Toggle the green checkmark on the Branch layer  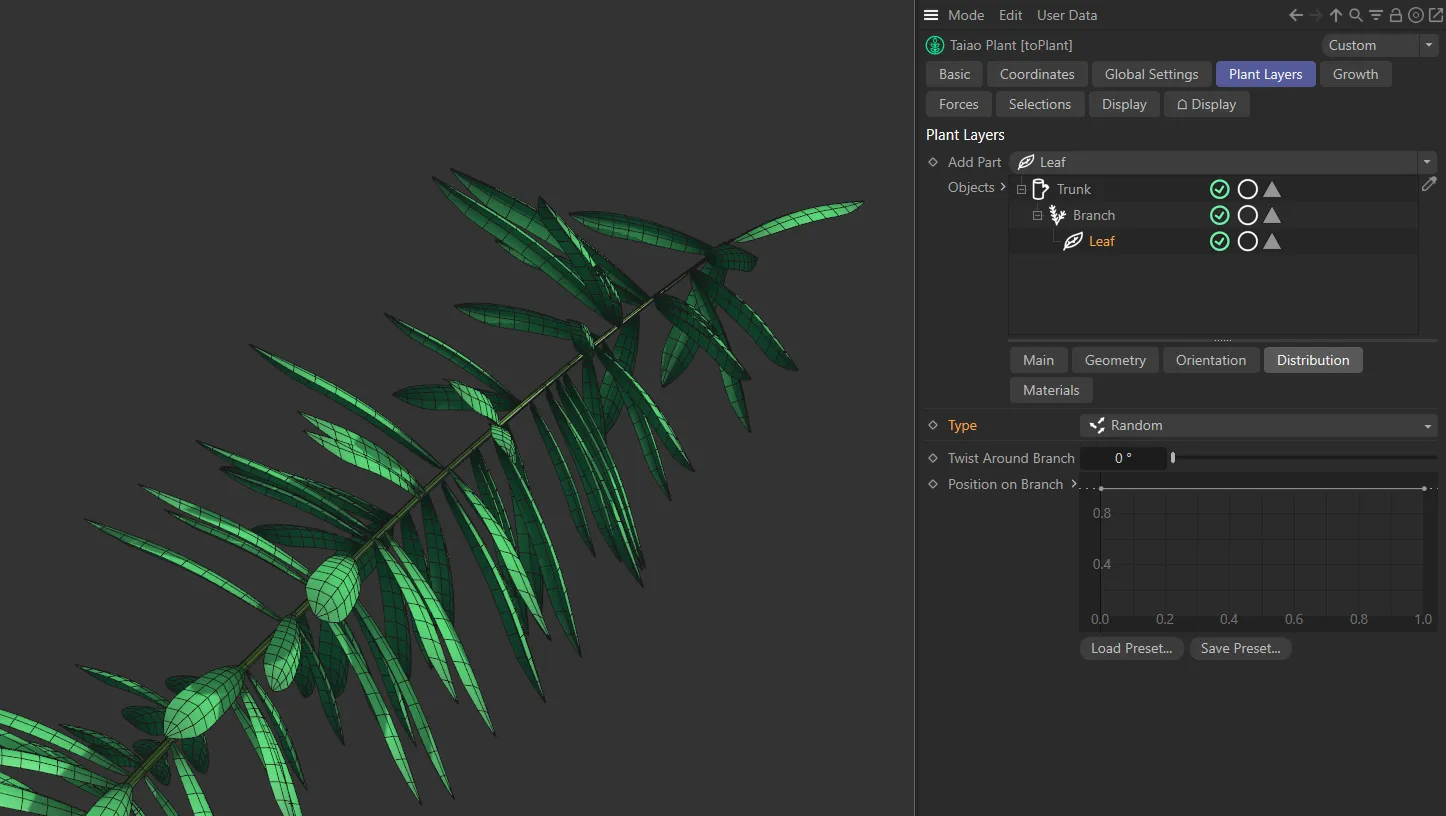click(1219, 215)
